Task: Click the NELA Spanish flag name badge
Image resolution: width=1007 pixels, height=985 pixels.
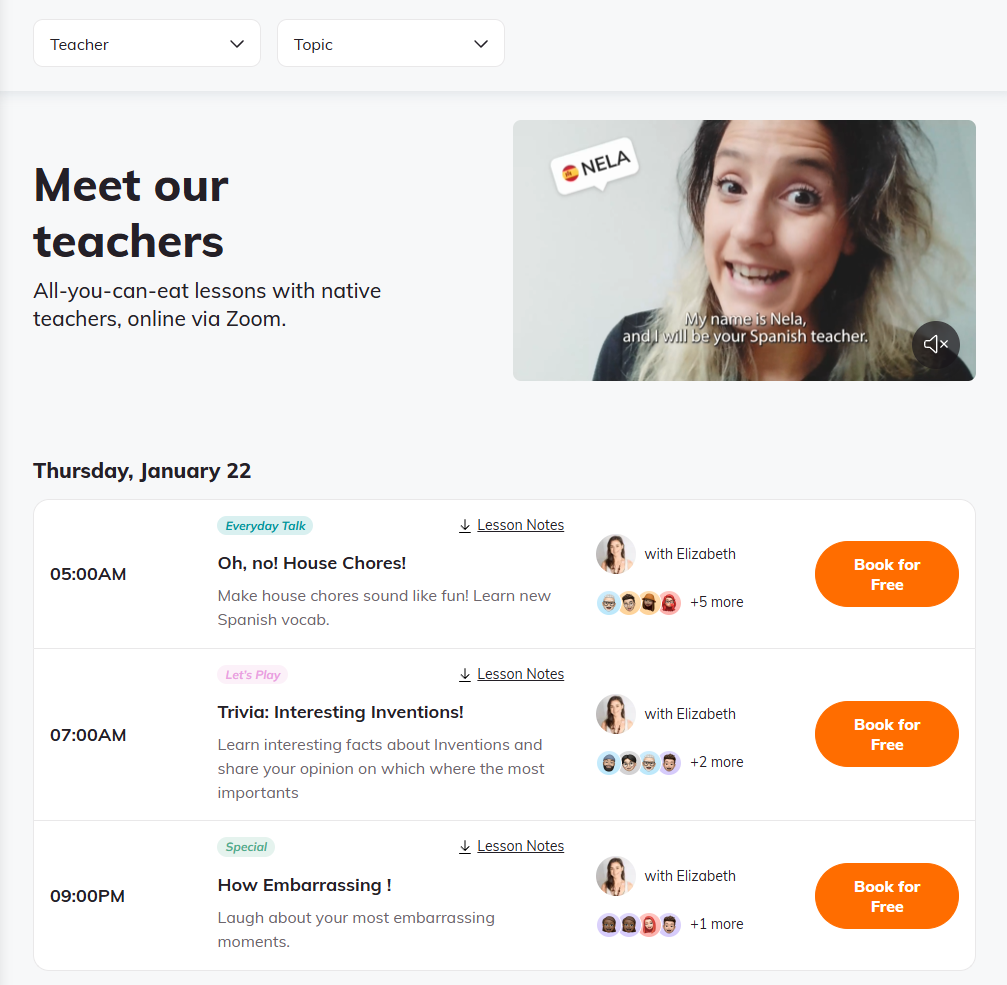Action: point(595,166)
